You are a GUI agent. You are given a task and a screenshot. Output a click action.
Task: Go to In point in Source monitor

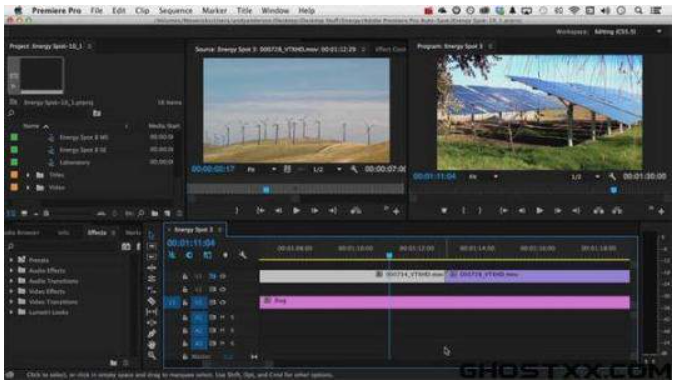pyautogui.click(x=260, y=211)
